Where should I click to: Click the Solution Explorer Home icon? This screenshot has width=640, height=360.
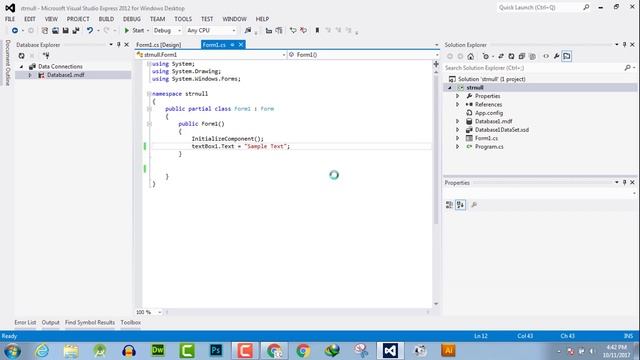(x=471, y=56)
